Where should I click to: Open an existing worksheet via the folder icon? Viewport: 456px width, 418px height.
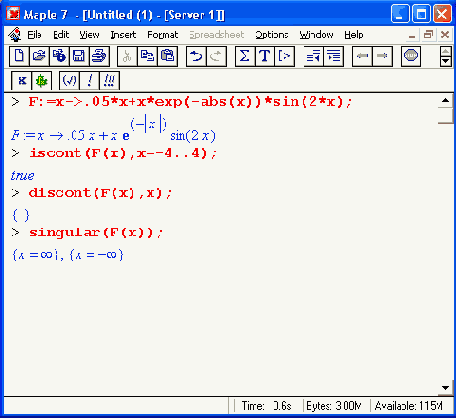coord(39,56)
